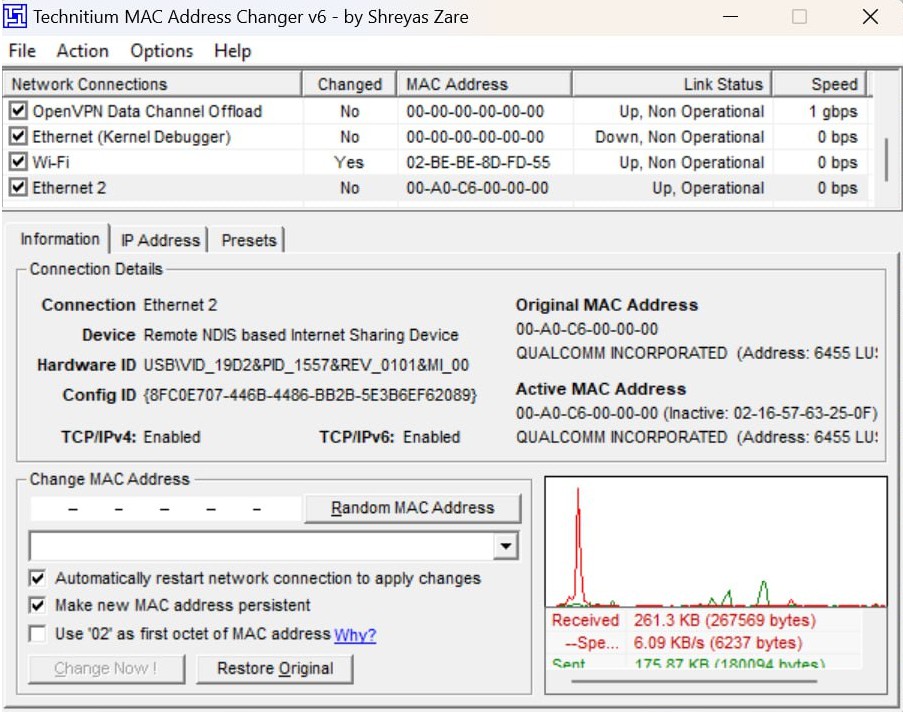Switch to the Presets tab

click(249, 240)
